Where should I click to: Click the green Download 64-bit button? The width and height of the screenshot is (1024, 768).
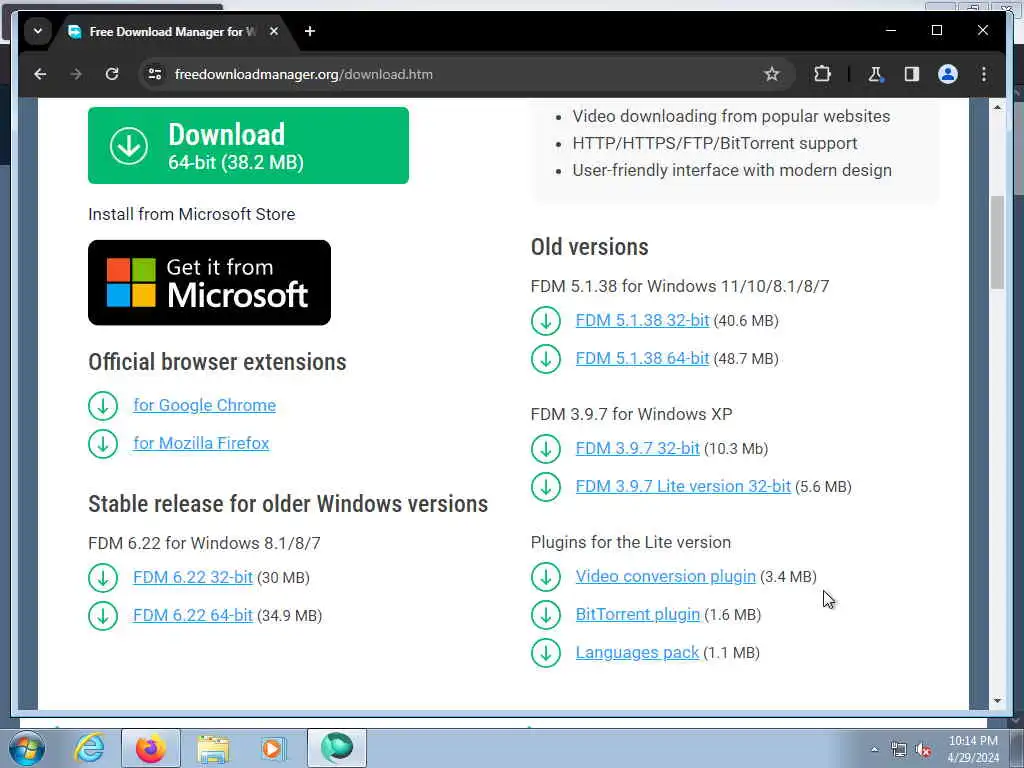point(248,145)
